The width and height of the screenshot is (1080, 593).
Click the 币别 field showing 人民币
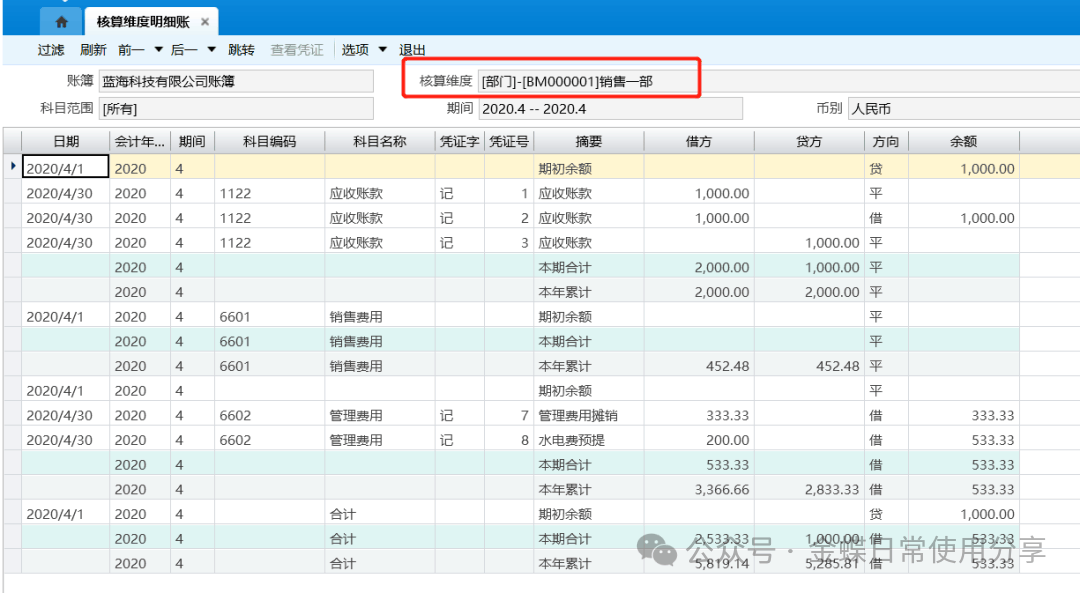960,108
